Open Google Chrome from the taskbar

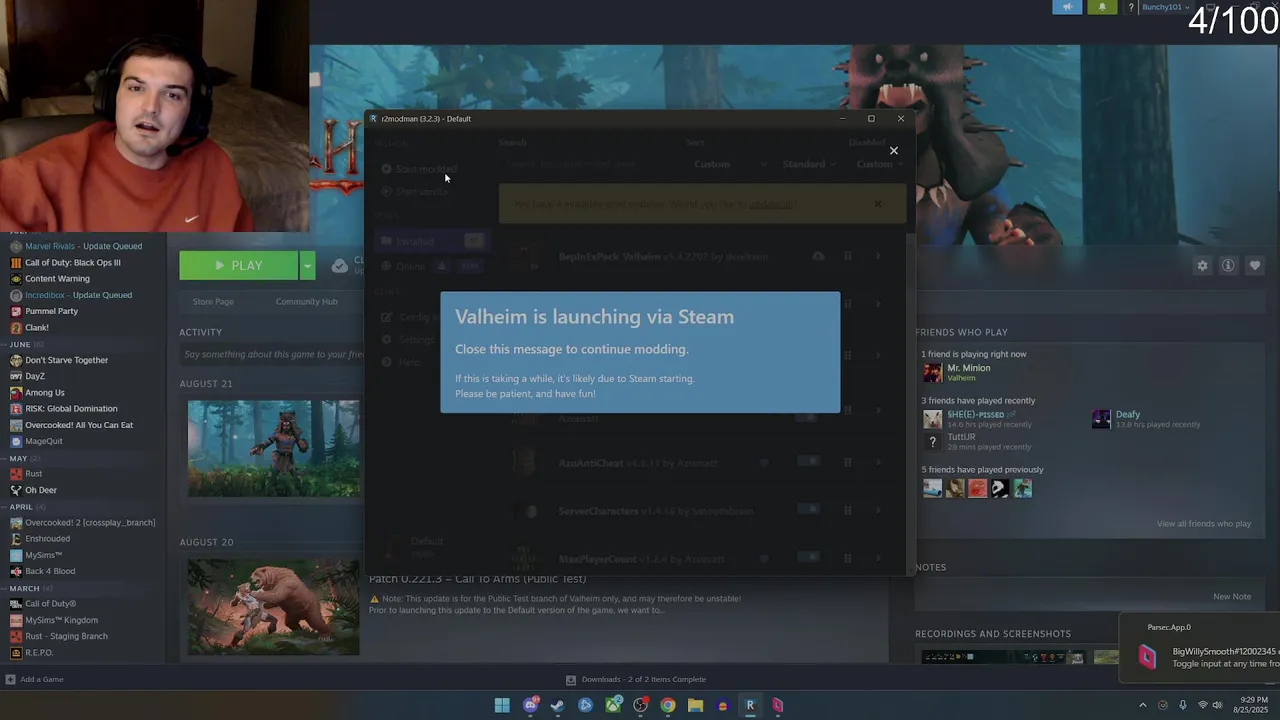click(x=668, y=705)
